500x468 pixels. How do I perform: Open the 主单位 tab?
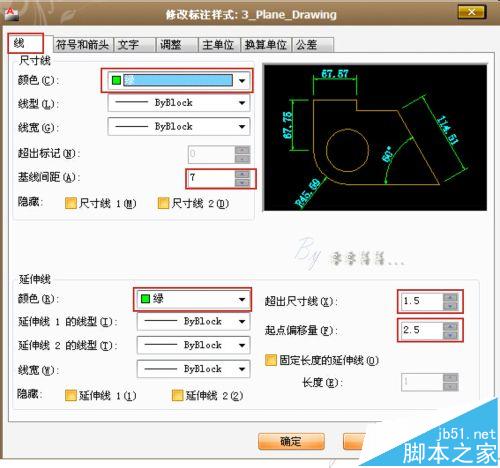219,45
